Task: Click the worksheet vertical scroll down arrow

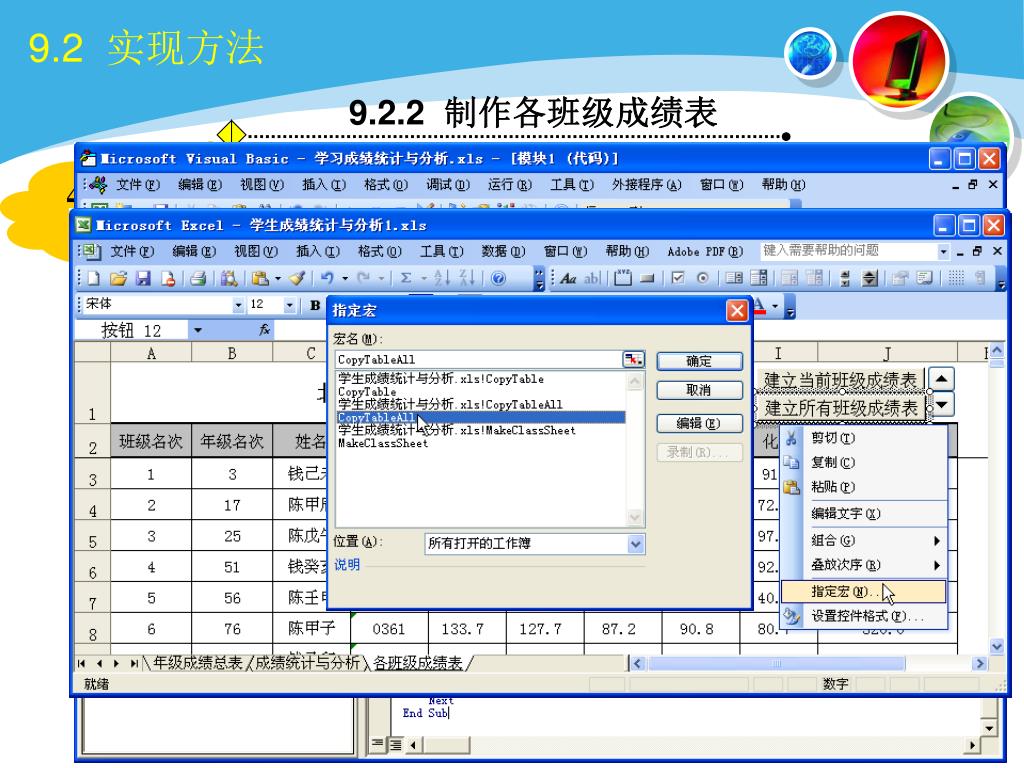Action: point(997,647)
